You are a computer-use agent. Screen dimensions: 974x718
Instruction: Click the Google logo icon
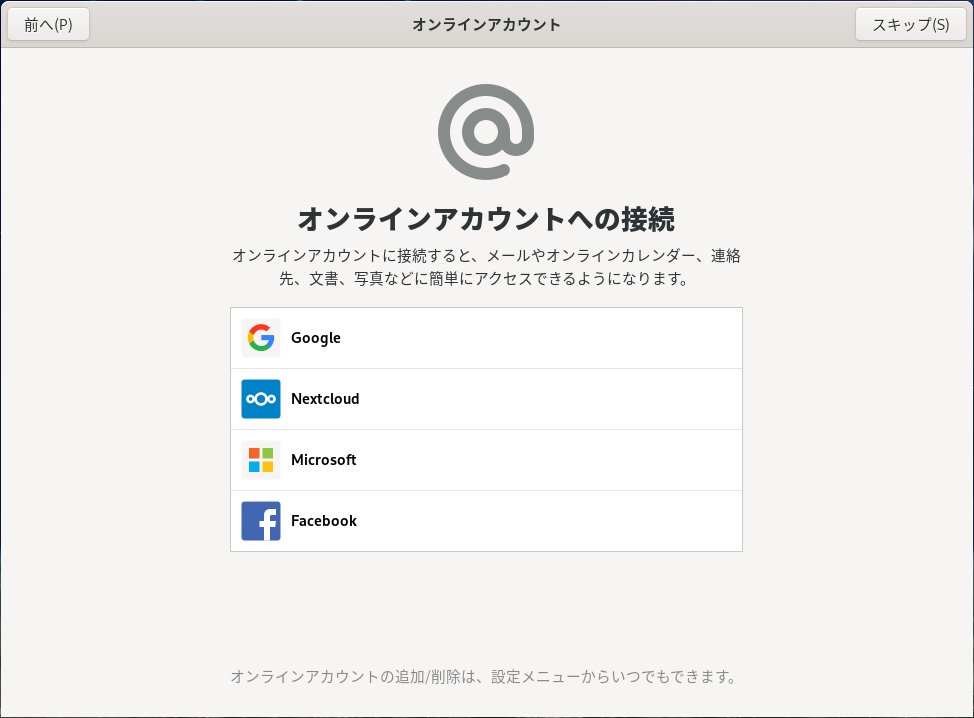coord(261,338)
